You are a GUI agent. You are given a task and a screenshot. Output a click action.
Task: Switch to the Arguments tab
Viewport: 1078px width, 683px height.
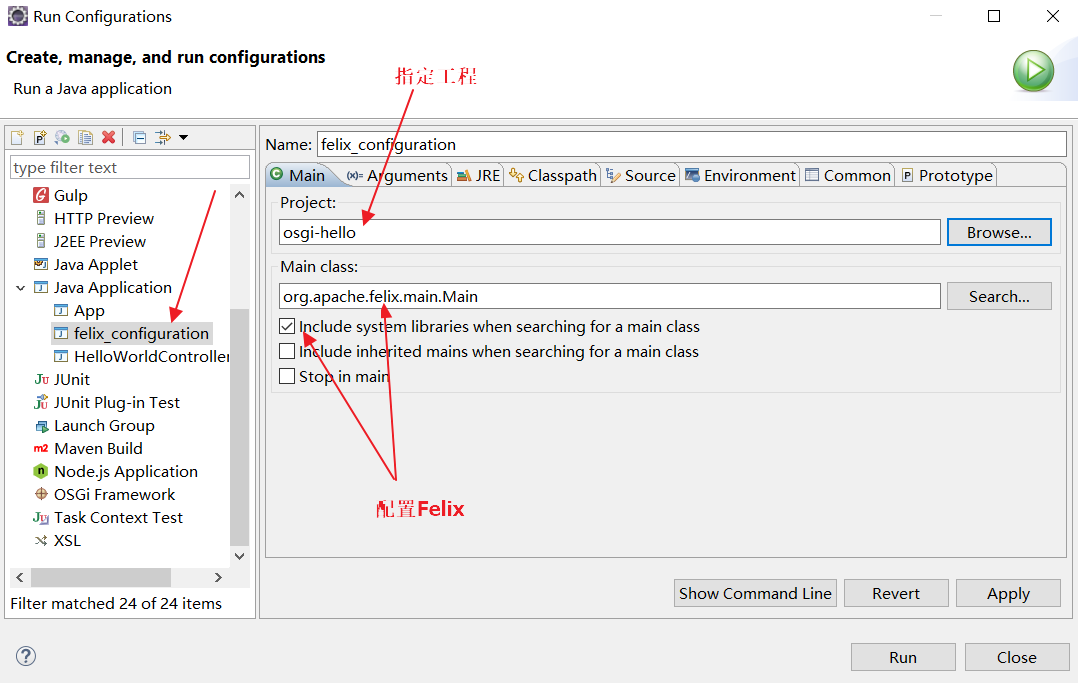397,175
